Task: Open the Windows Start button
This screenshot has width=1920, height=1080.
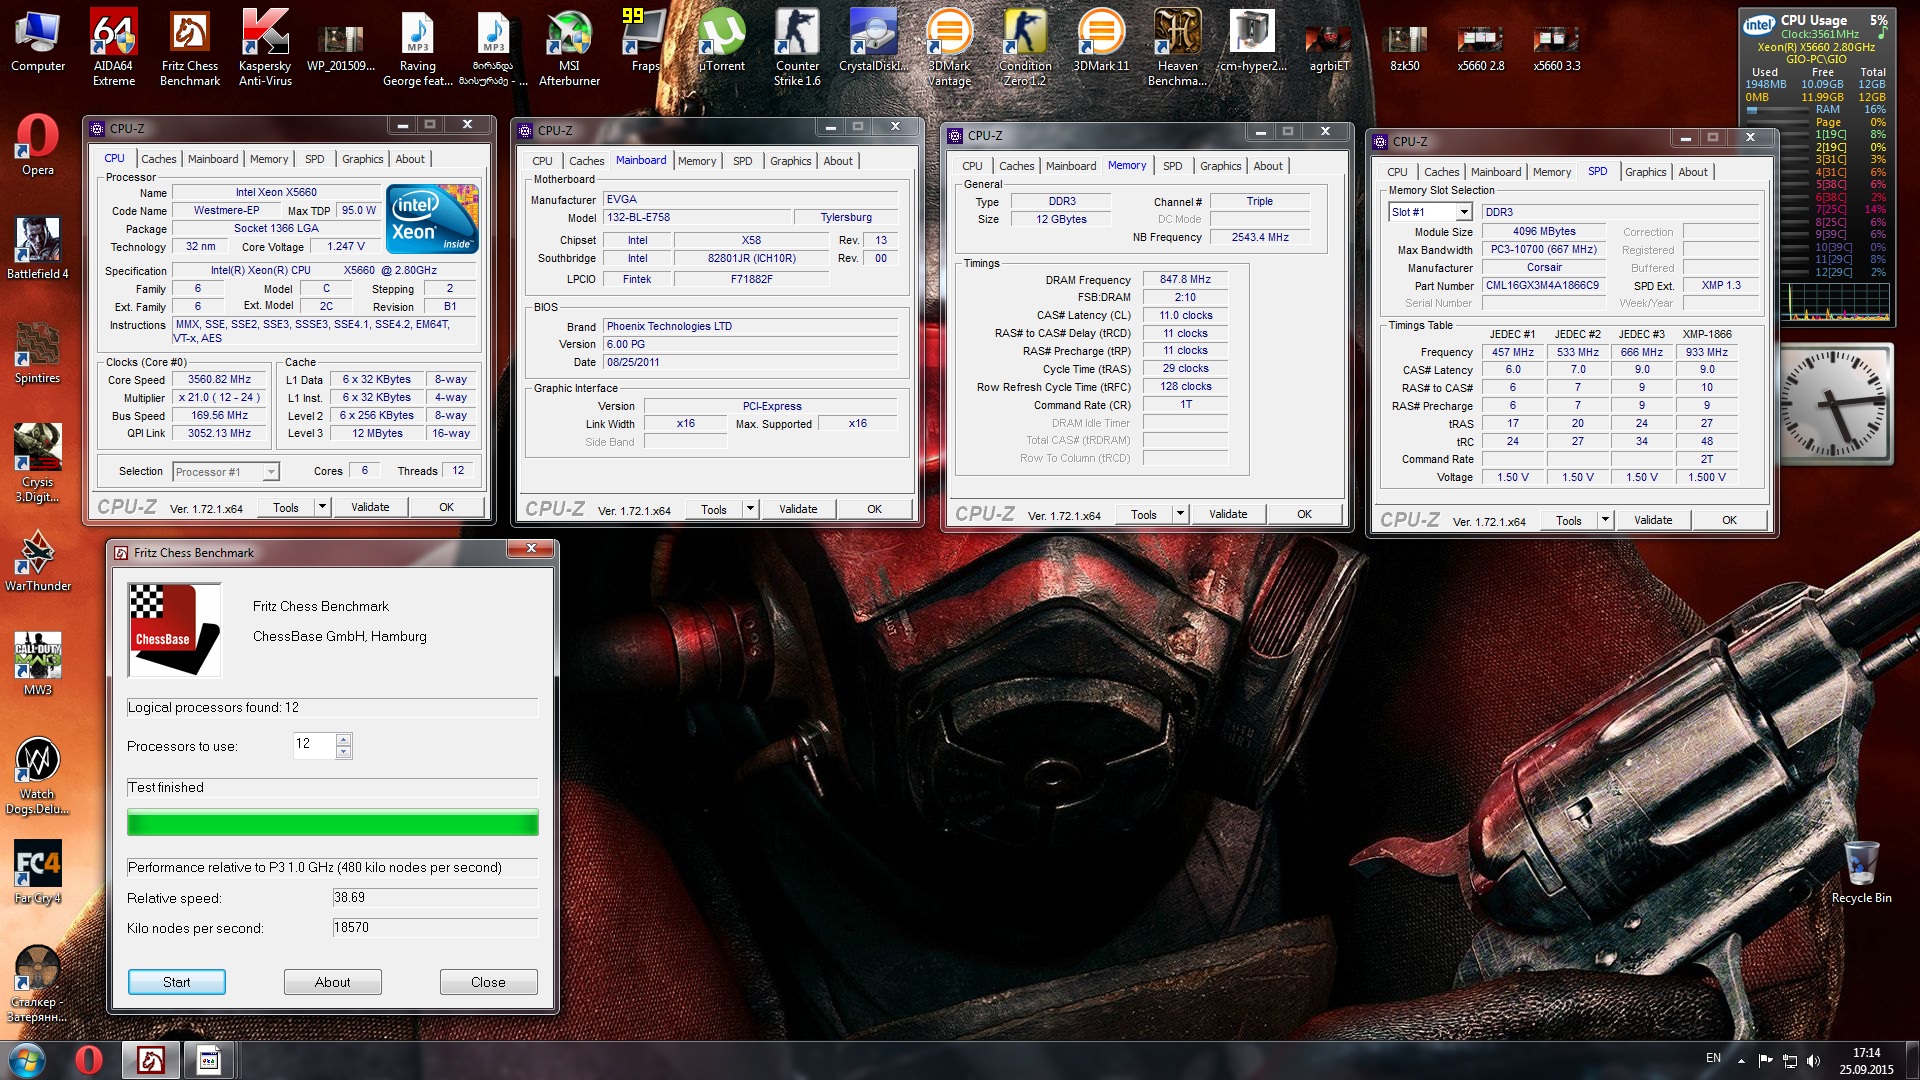Action: point(27,1059)
